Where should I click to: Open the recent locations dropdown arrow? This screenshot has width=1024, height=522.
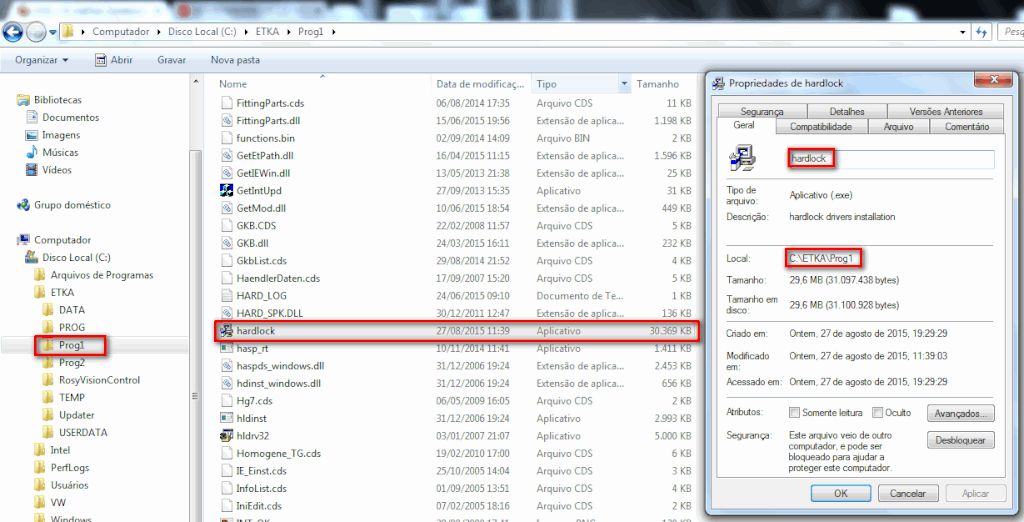52,32
